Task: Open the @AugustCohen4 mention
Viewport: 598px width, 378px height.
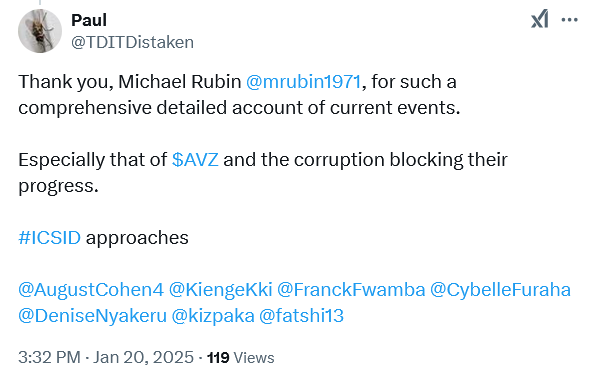Action: point(91,290)
